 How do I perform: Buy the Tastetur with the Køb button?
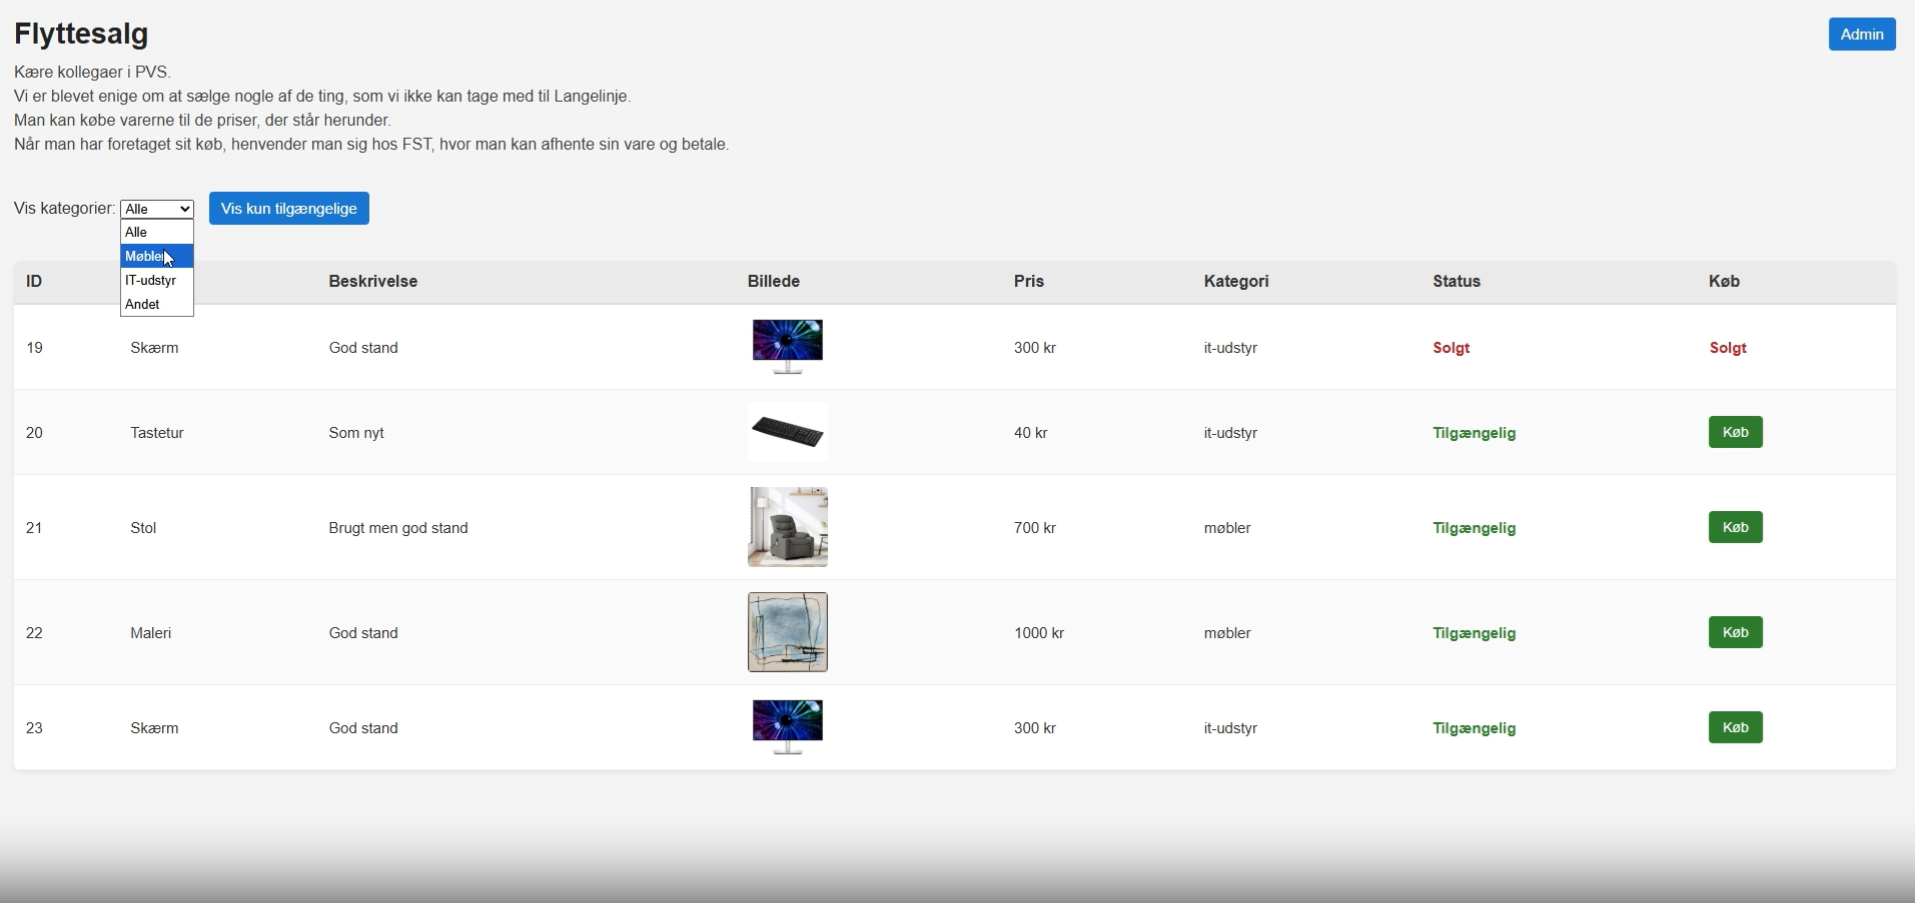pyautogui.click(x=1735, y=433)
